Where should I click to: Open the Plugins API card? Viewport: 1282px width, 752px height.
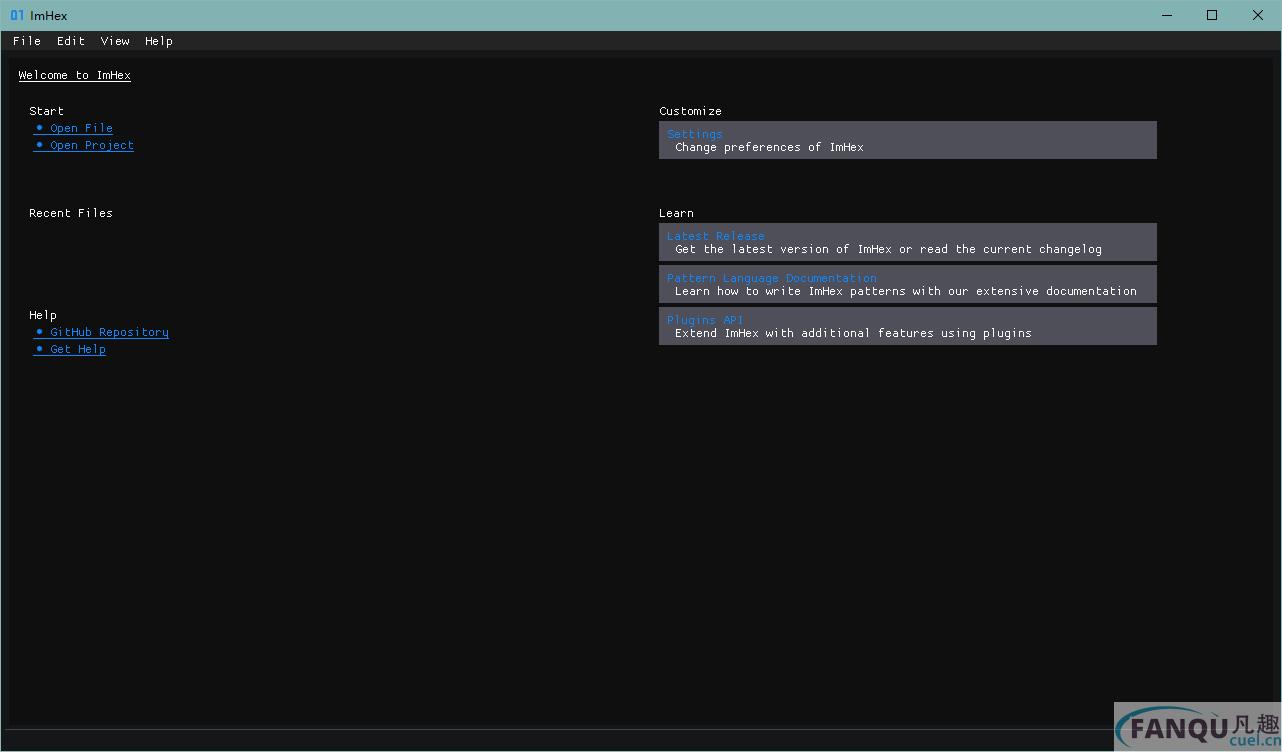click(908, 326)
